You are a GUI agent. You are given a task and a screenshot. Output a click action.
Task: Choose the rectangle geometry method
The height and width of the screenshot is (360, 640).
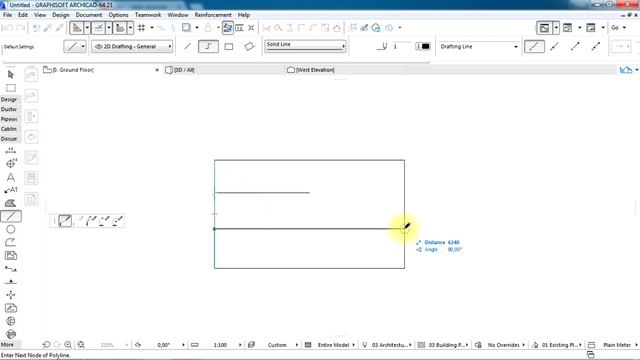pyautogui.click(x=229, y=47)
